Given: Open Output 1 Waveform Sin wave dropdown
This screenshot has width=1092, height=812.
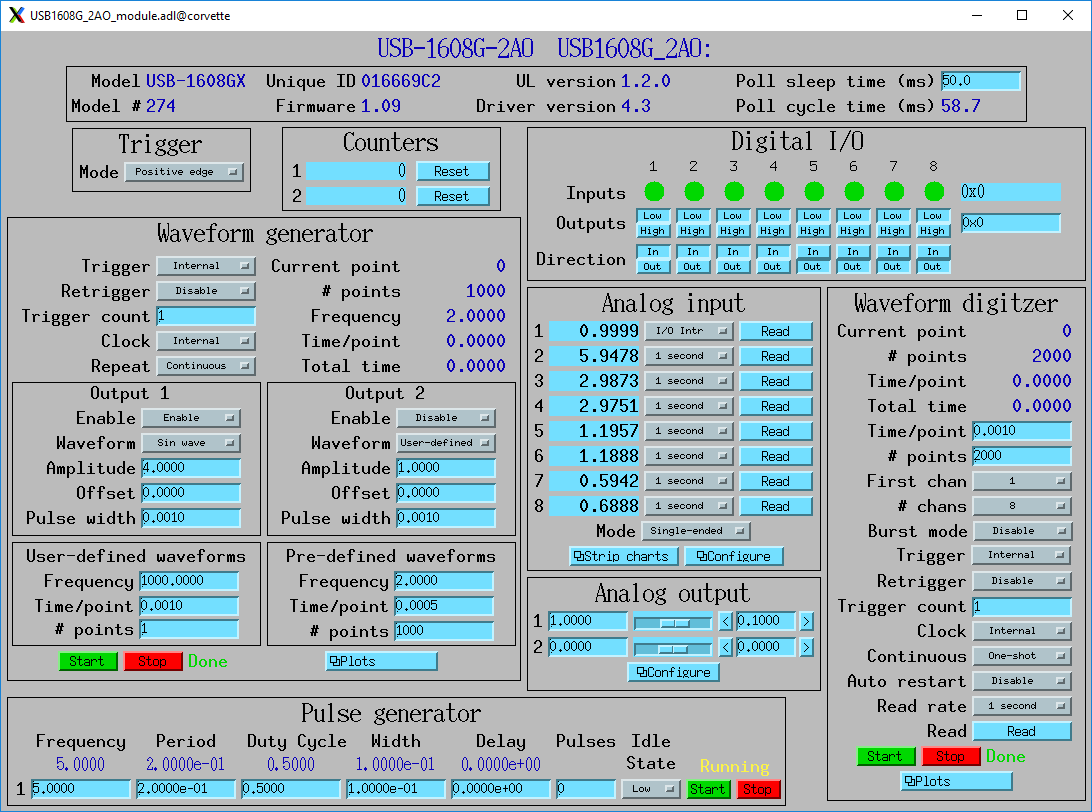Looking at the screenshot, I should point(191,443).
